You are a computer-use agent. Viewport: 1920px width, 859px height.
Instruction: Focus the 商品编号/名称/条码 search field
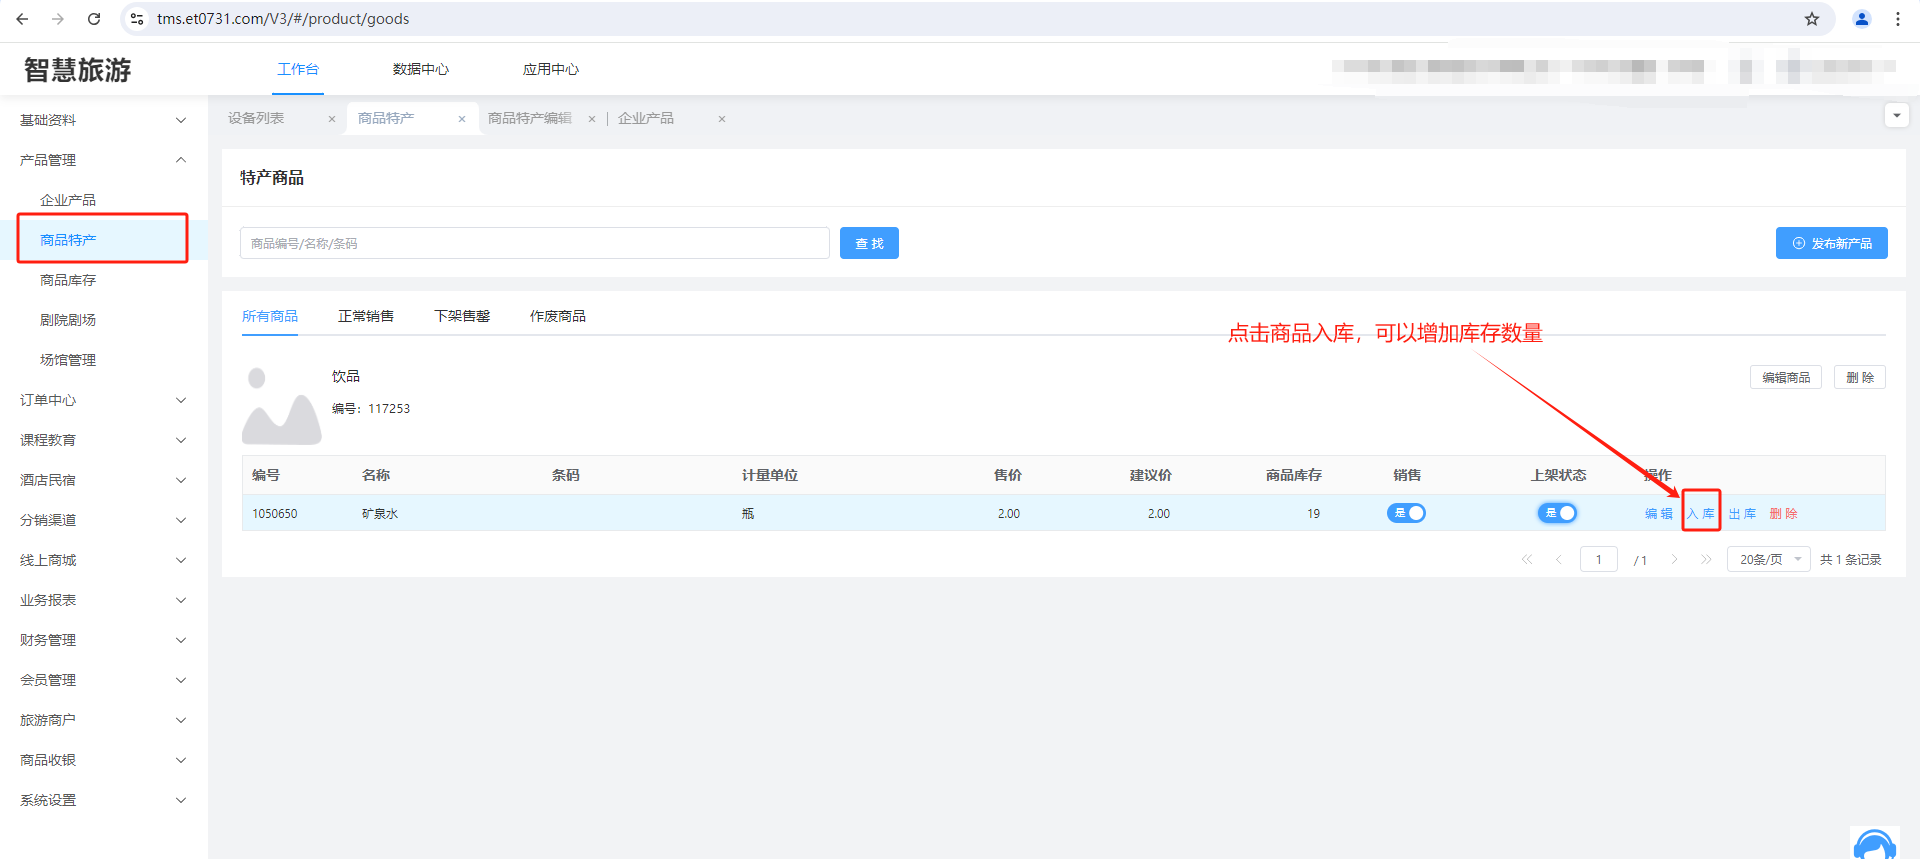tap(534, 243)
